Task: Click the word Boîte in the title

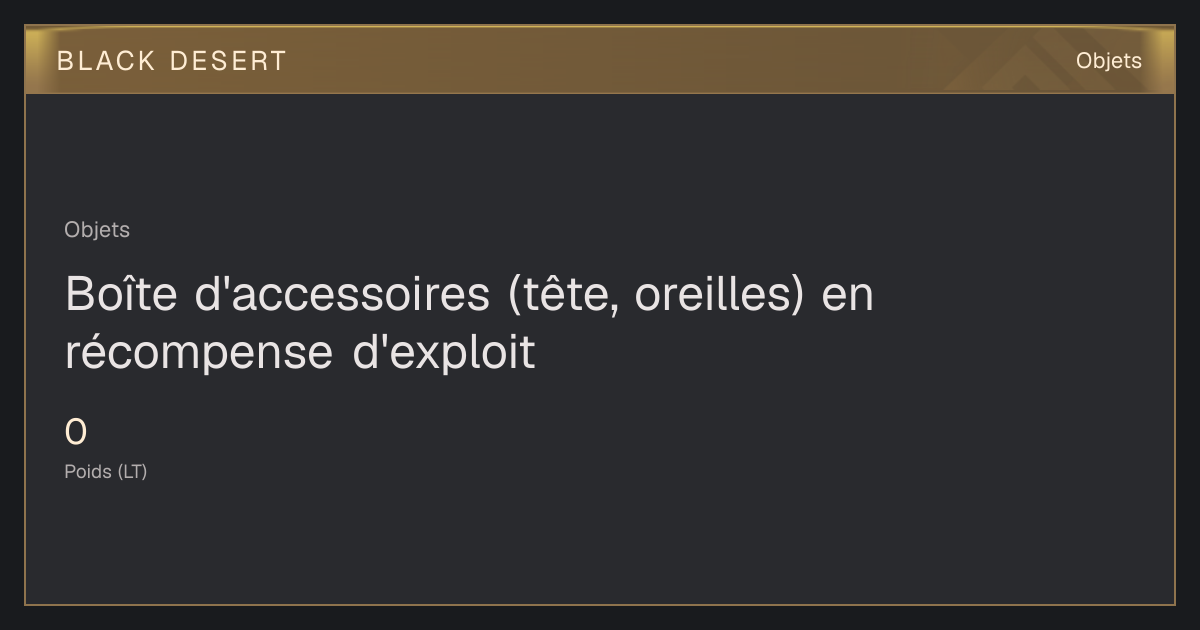Action: click(121, 295)
